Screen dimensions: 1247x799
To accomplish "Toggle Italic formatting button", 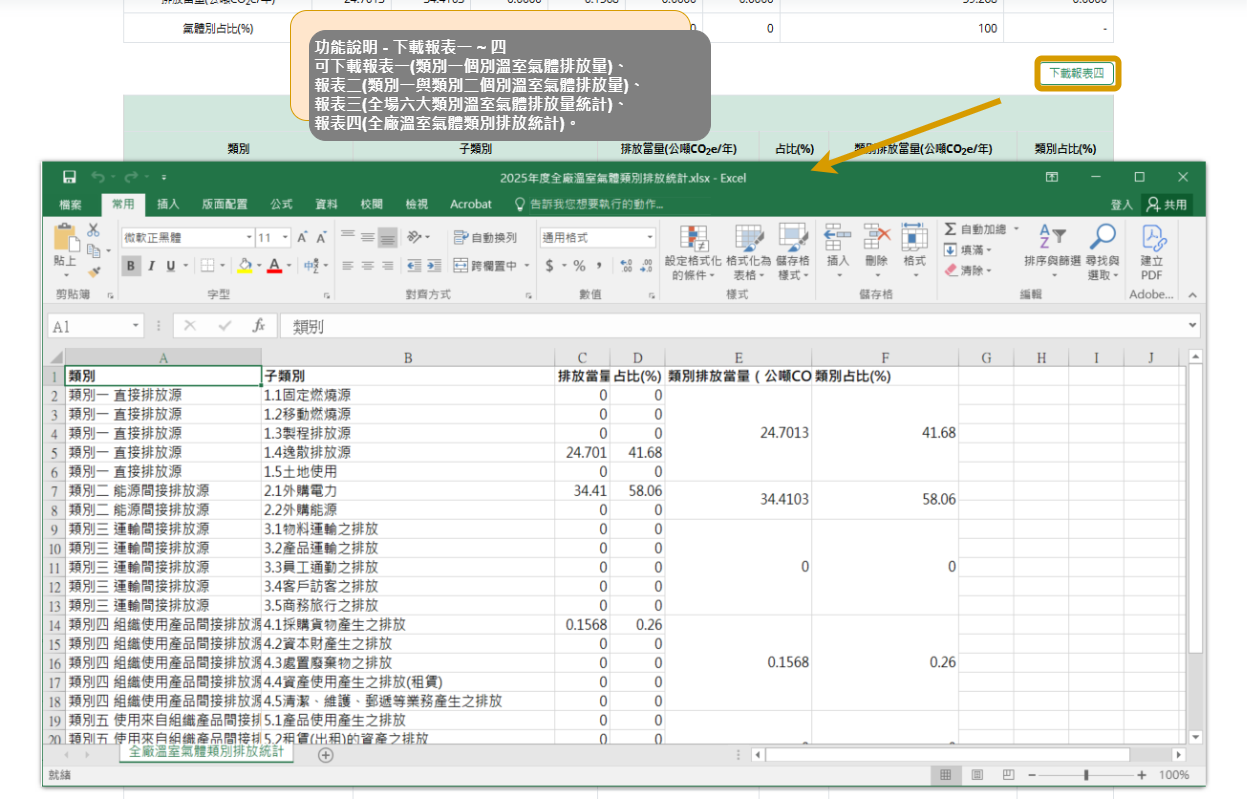I will tap(151, 266).
